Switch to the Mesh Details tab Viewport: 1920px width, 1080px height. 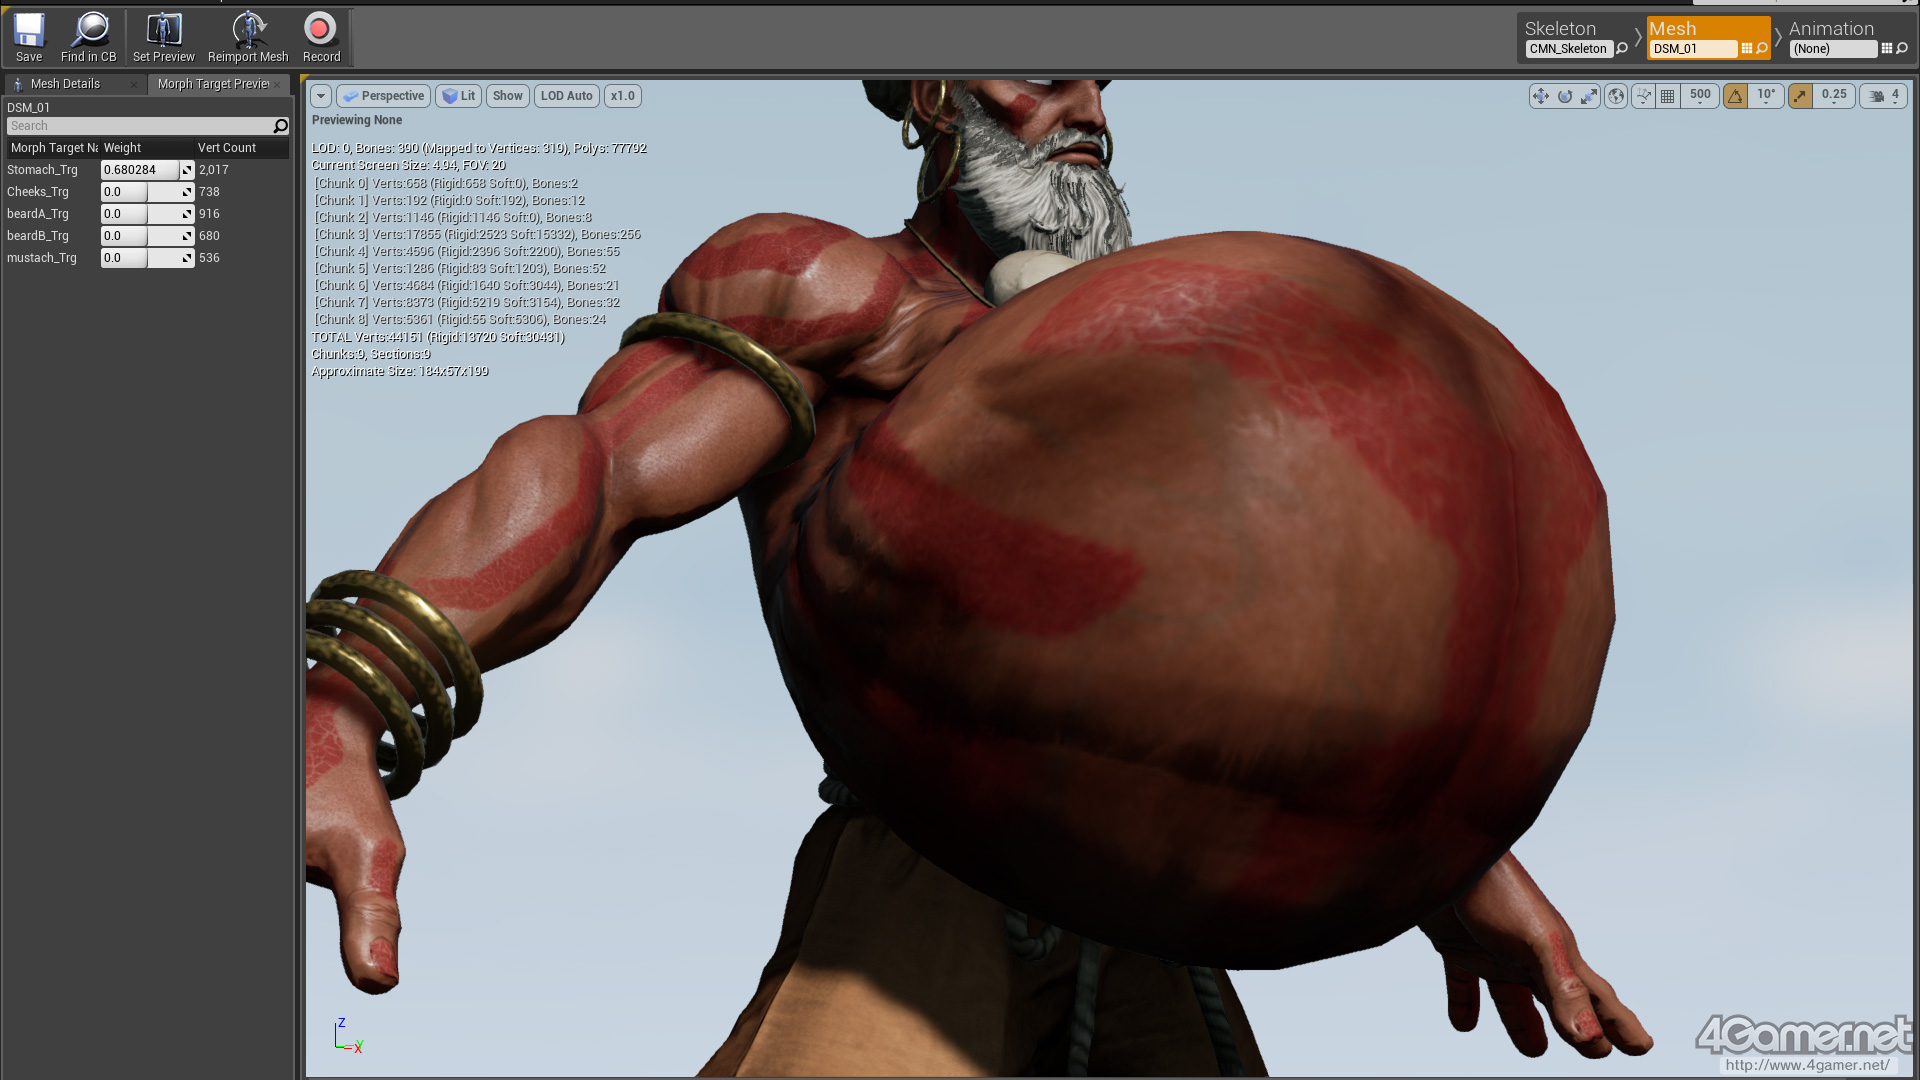click(x=65, y=84)
